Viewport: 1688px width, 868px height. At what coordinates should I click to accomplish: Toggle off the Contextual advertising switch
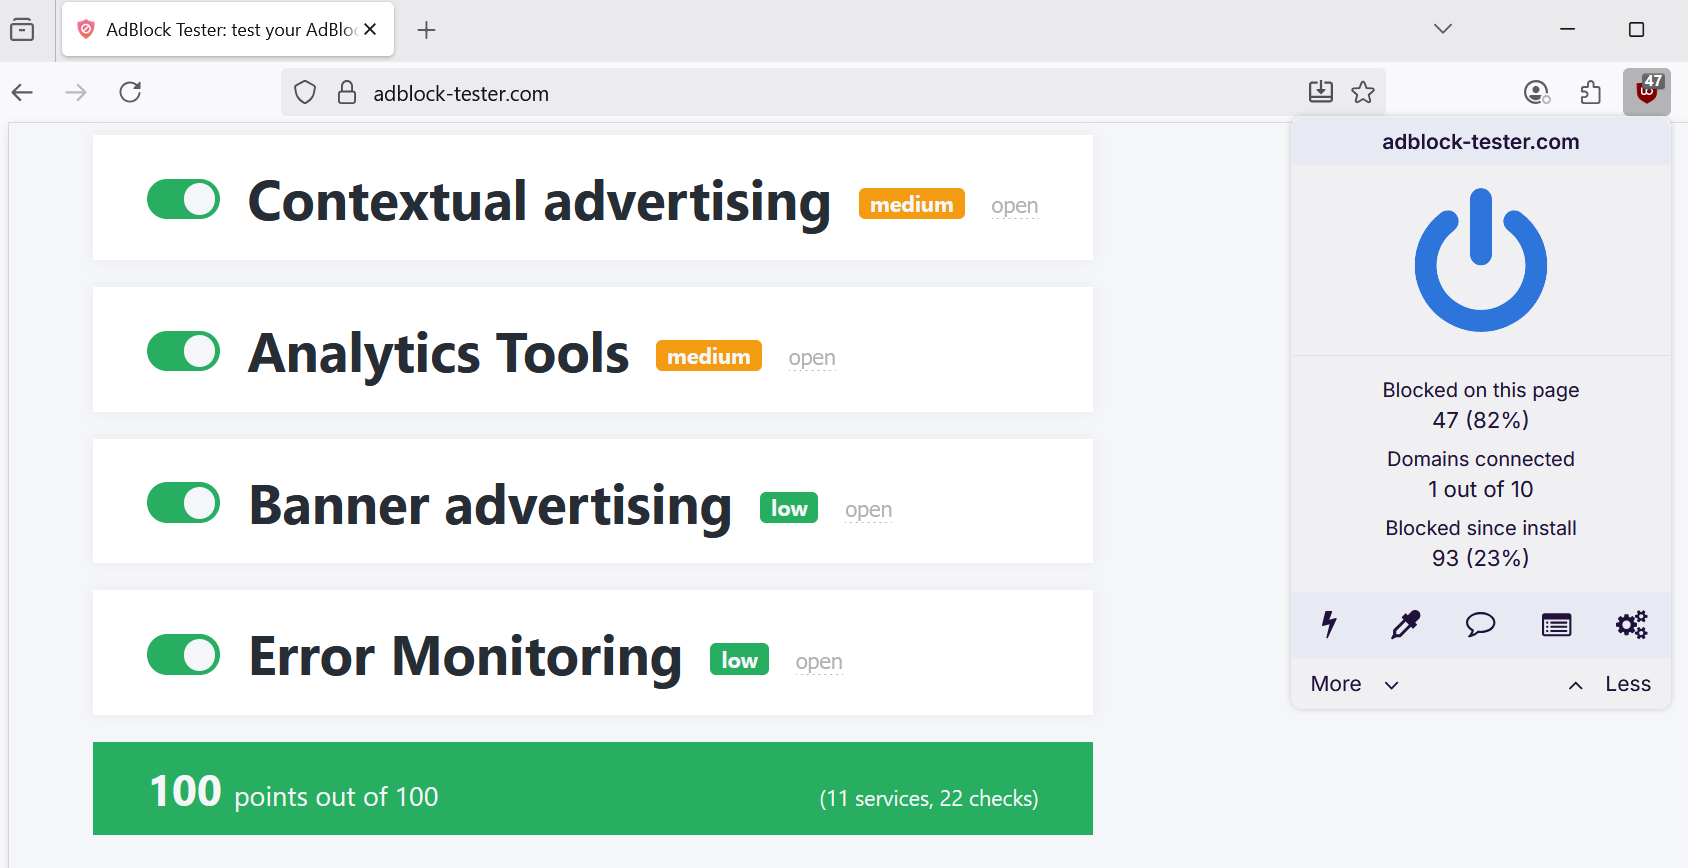[x=183, y=199]
